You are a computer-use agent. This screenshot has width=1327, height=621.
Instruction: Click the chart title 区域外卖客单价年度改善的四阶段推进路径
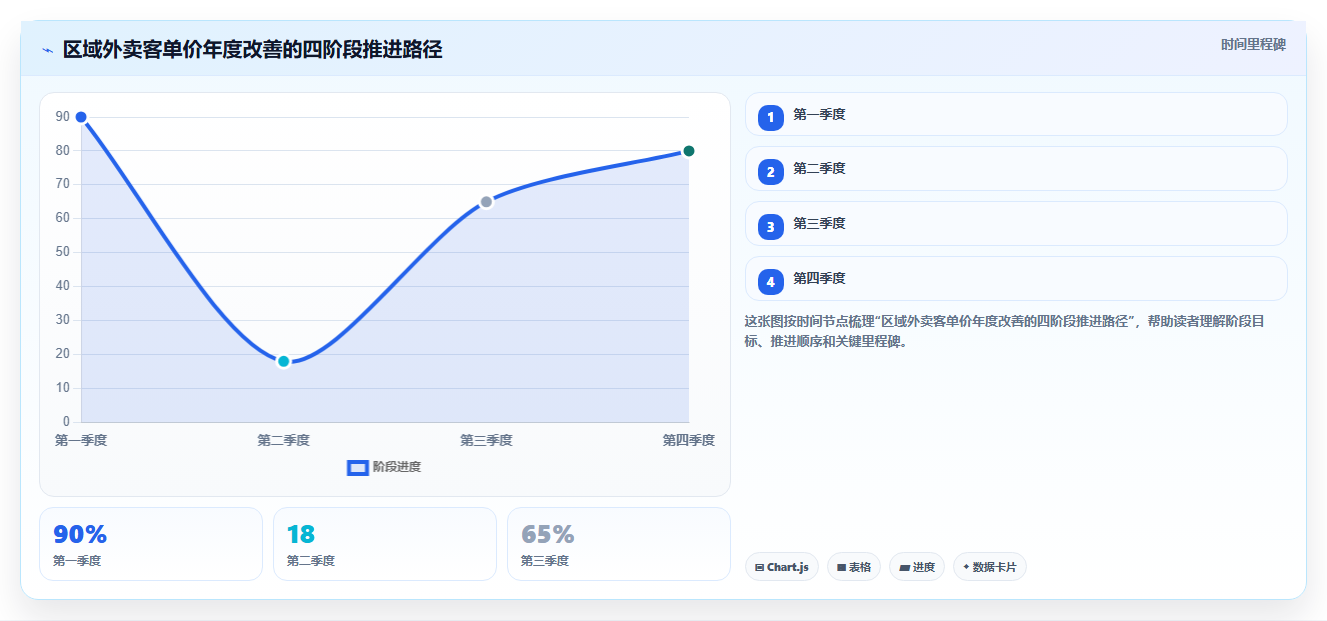pos(252,49)
